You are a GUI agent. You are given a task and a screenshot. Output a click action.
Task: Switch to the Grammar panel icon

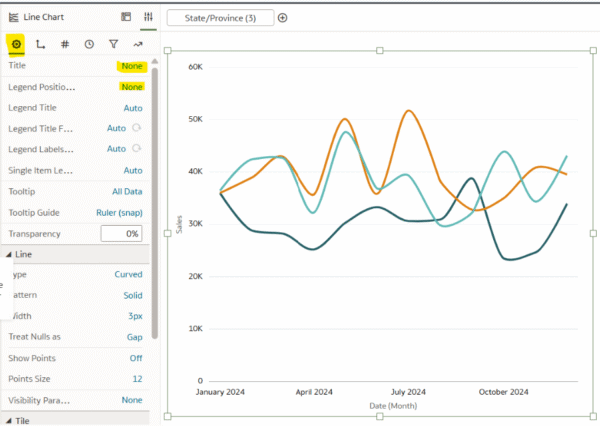pyautogui.click(x=126, y=16)
